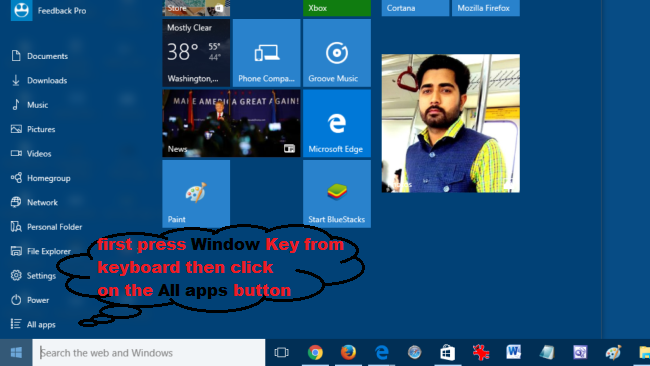Open the Store tile
Screen dimensions: 650x366
click(x=196, y=8)
